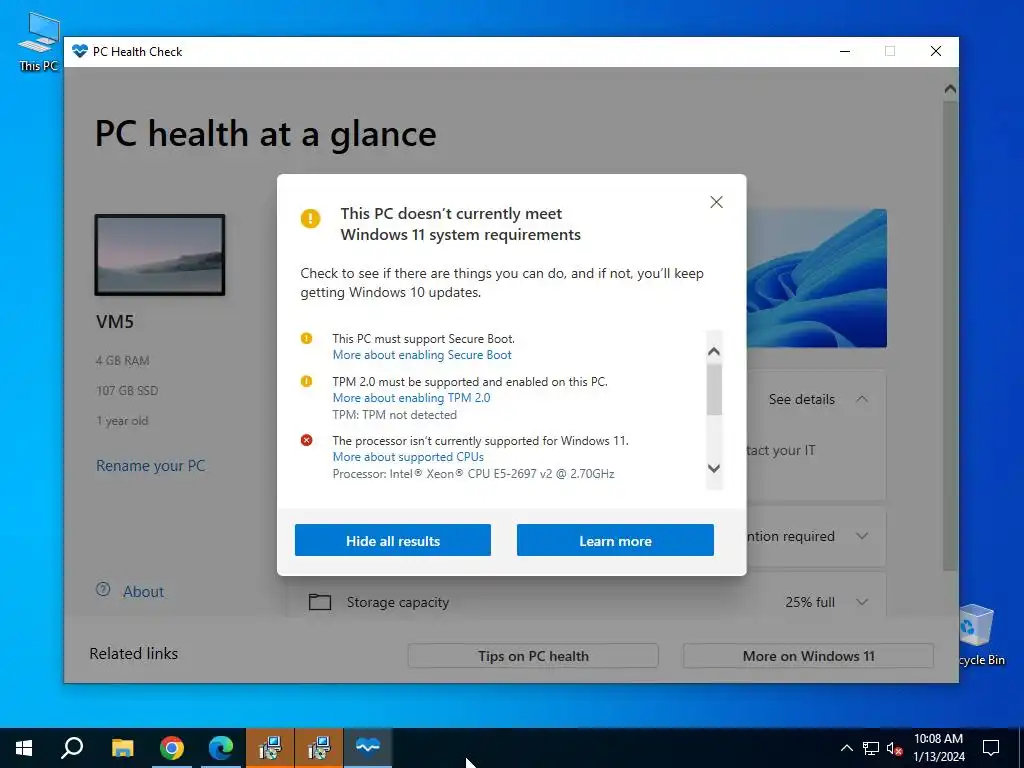Click PC Health Check taskbar icon
Image resolution: width=1024 pixels, height=768 pixels.
(368, 748)
